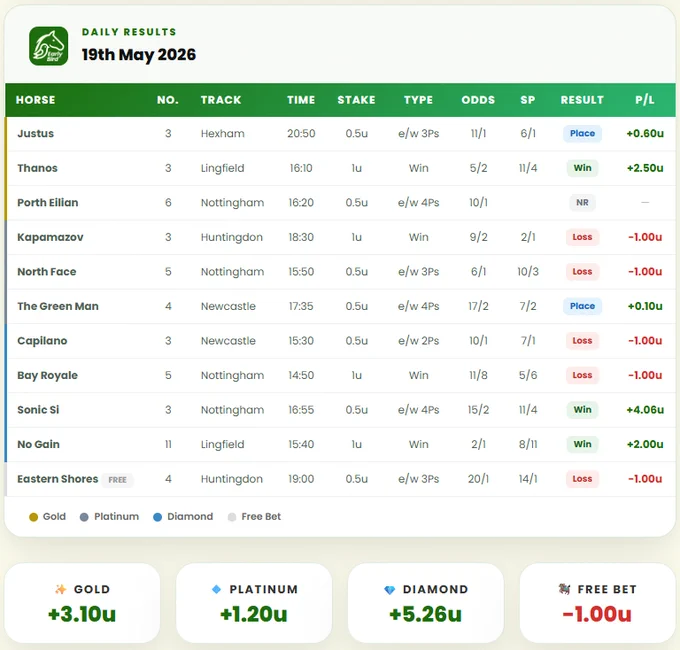This screenshot has width=680, height=650.
Task: Click the 11/8 odds for Bay Royale
Action: coord(478,375)
